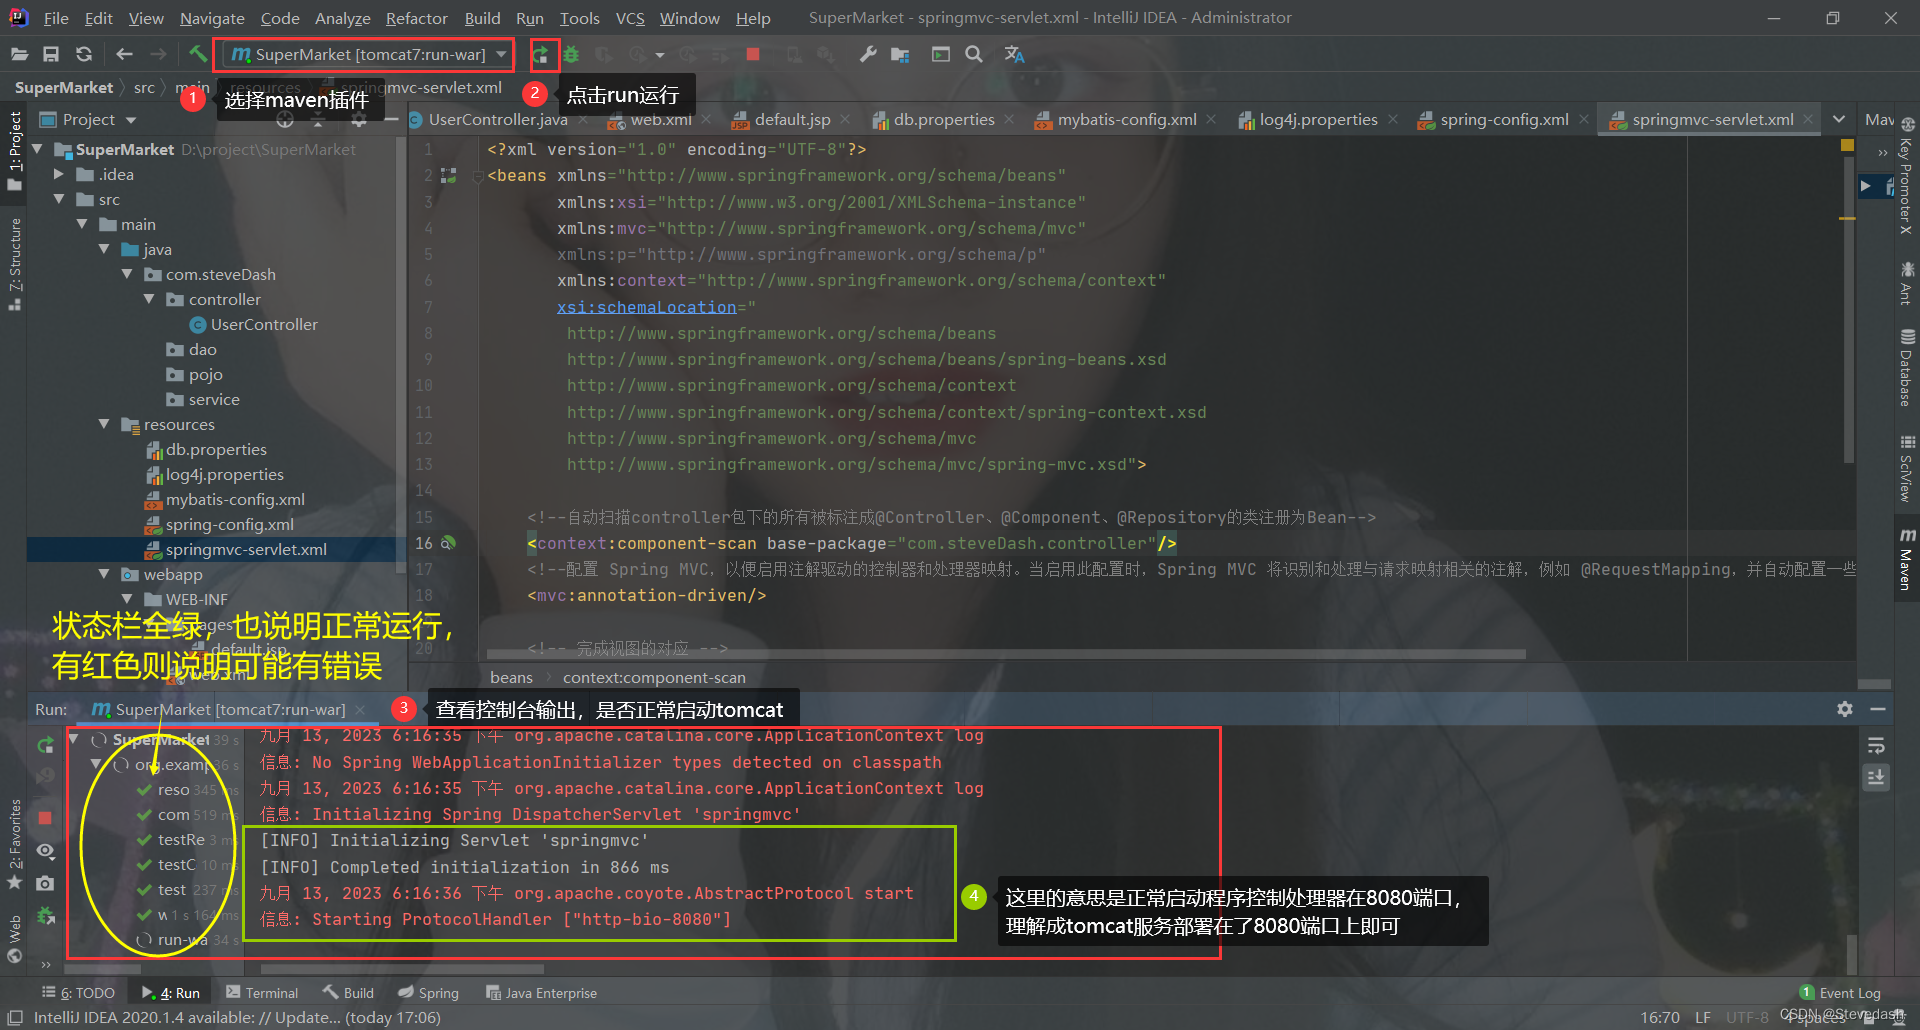Expand the .idea folder
1920x1030 pixels.
pyautogui.click(x=58, y=174)
